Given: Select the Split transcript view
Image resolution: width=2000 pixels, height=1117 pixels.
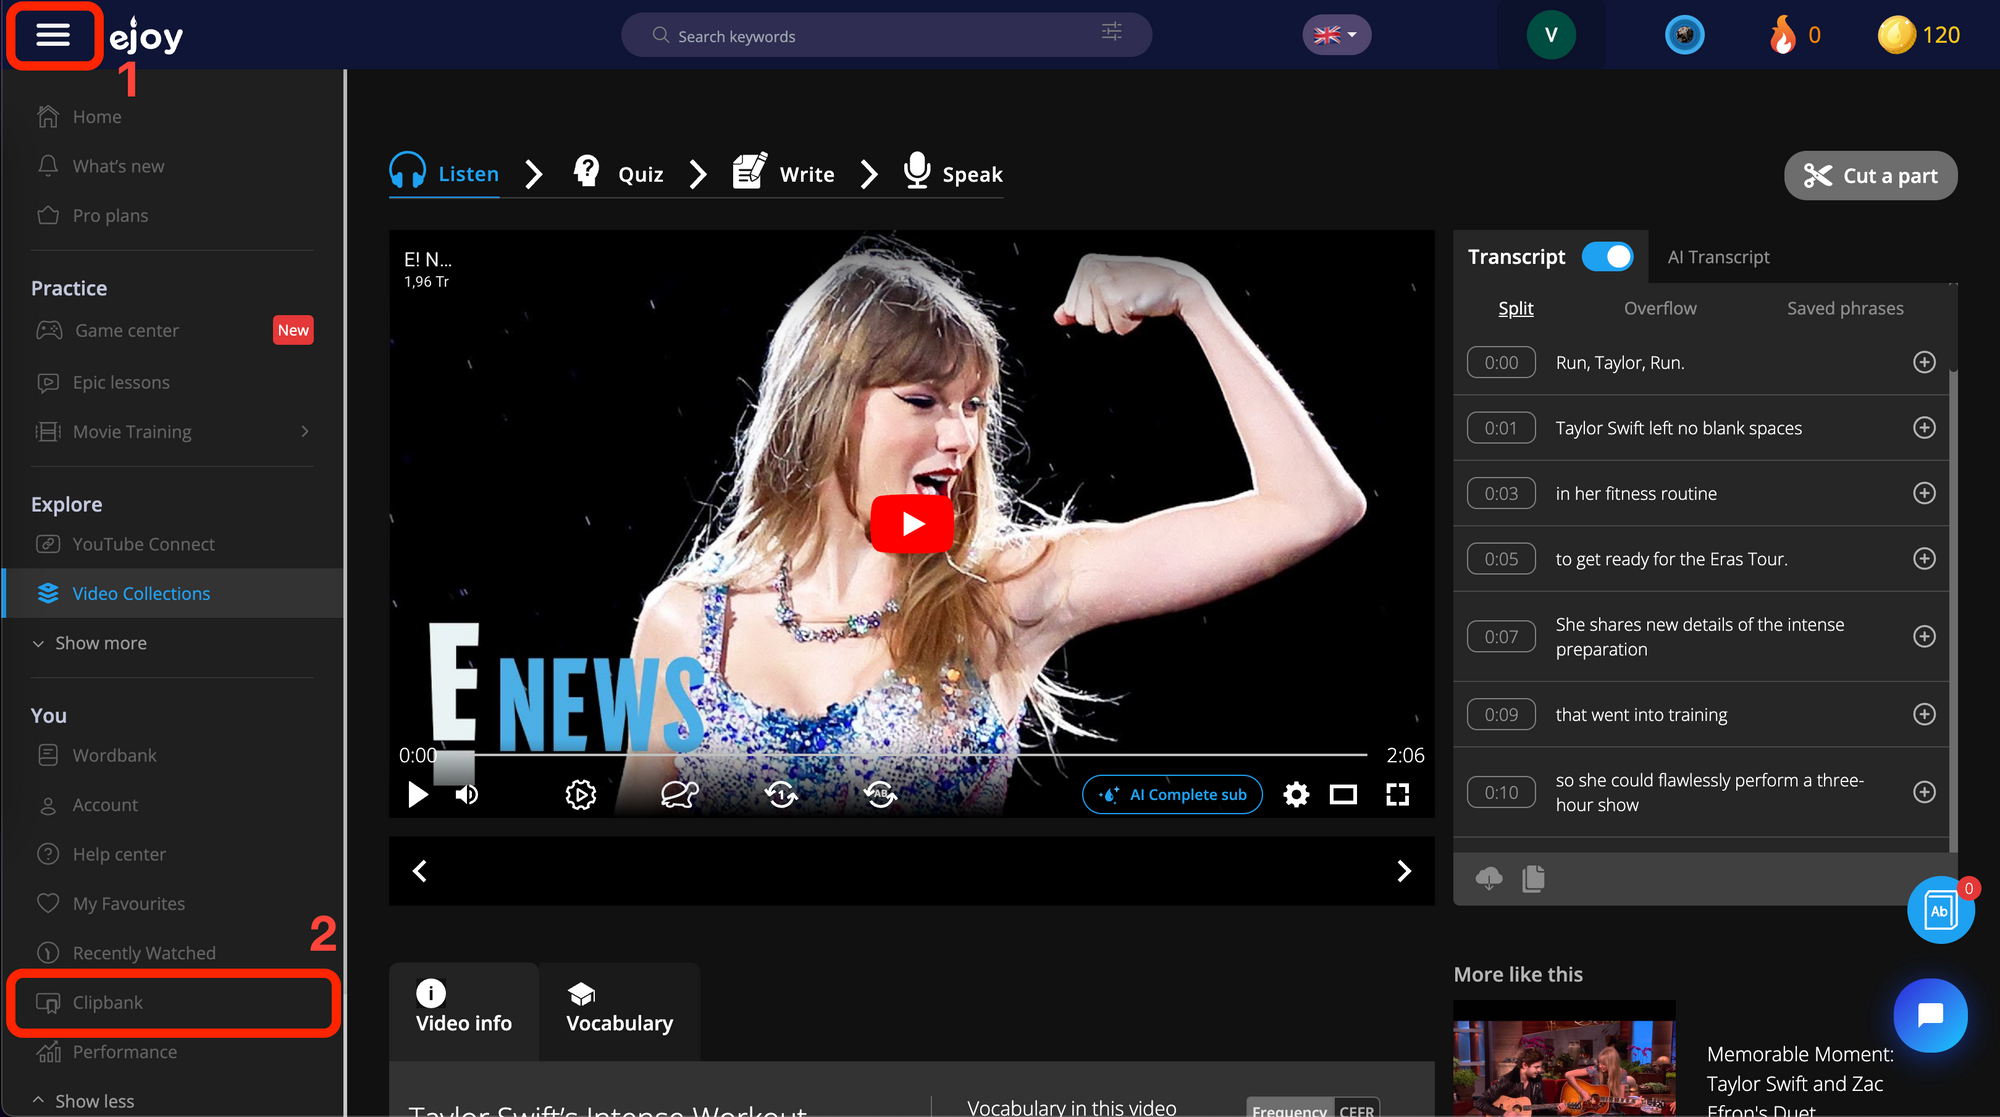Looking at the screenshot, I should (1516, 308).
